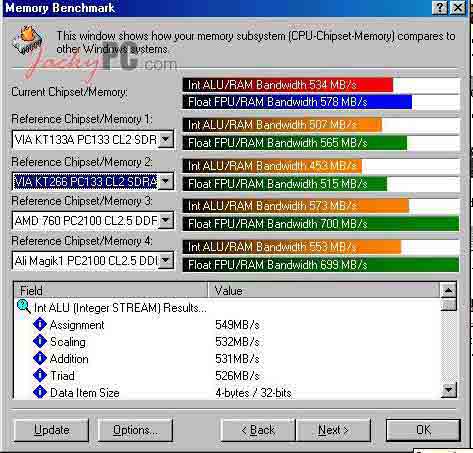Open the Options... button

coord(135,430)
